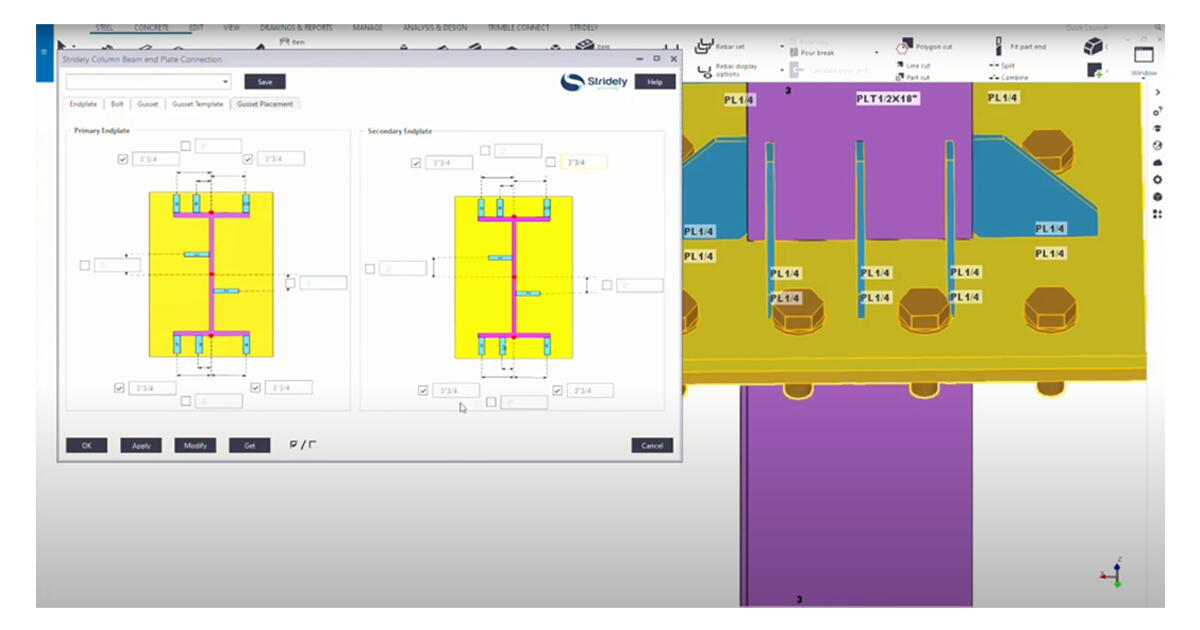Click the Fit part end tool
This screenshot has width=1200, height=630.
(1028, 47)
